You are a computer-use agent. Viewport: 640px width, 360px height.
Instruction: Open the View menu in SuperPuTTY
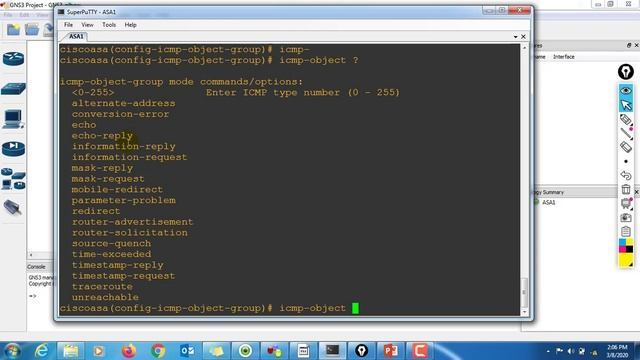[87, 25]
